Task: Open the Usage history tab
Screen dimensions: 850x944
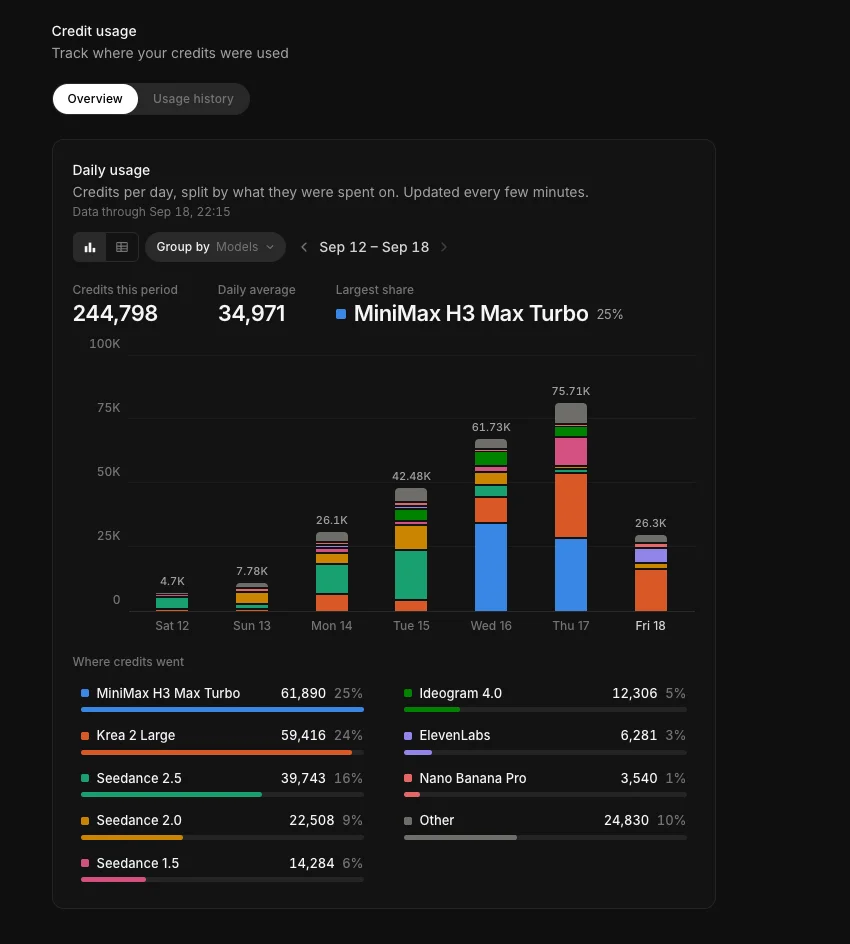Action: tap(193, 99)
